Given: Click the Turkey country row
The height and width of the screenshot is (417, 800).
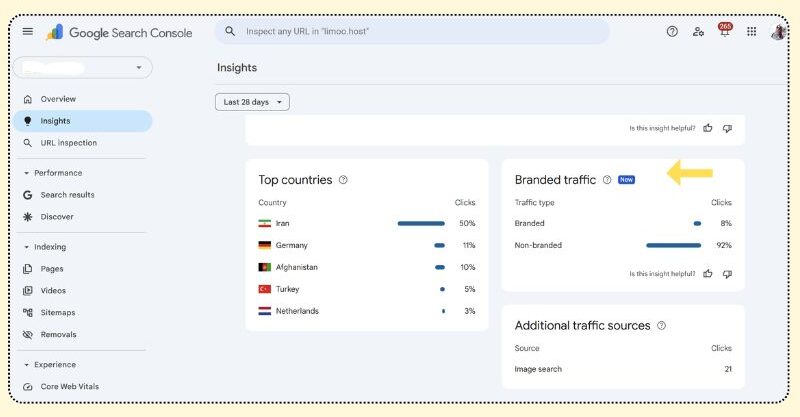Looking at the screenshot, I should click(x=367, y=289).
